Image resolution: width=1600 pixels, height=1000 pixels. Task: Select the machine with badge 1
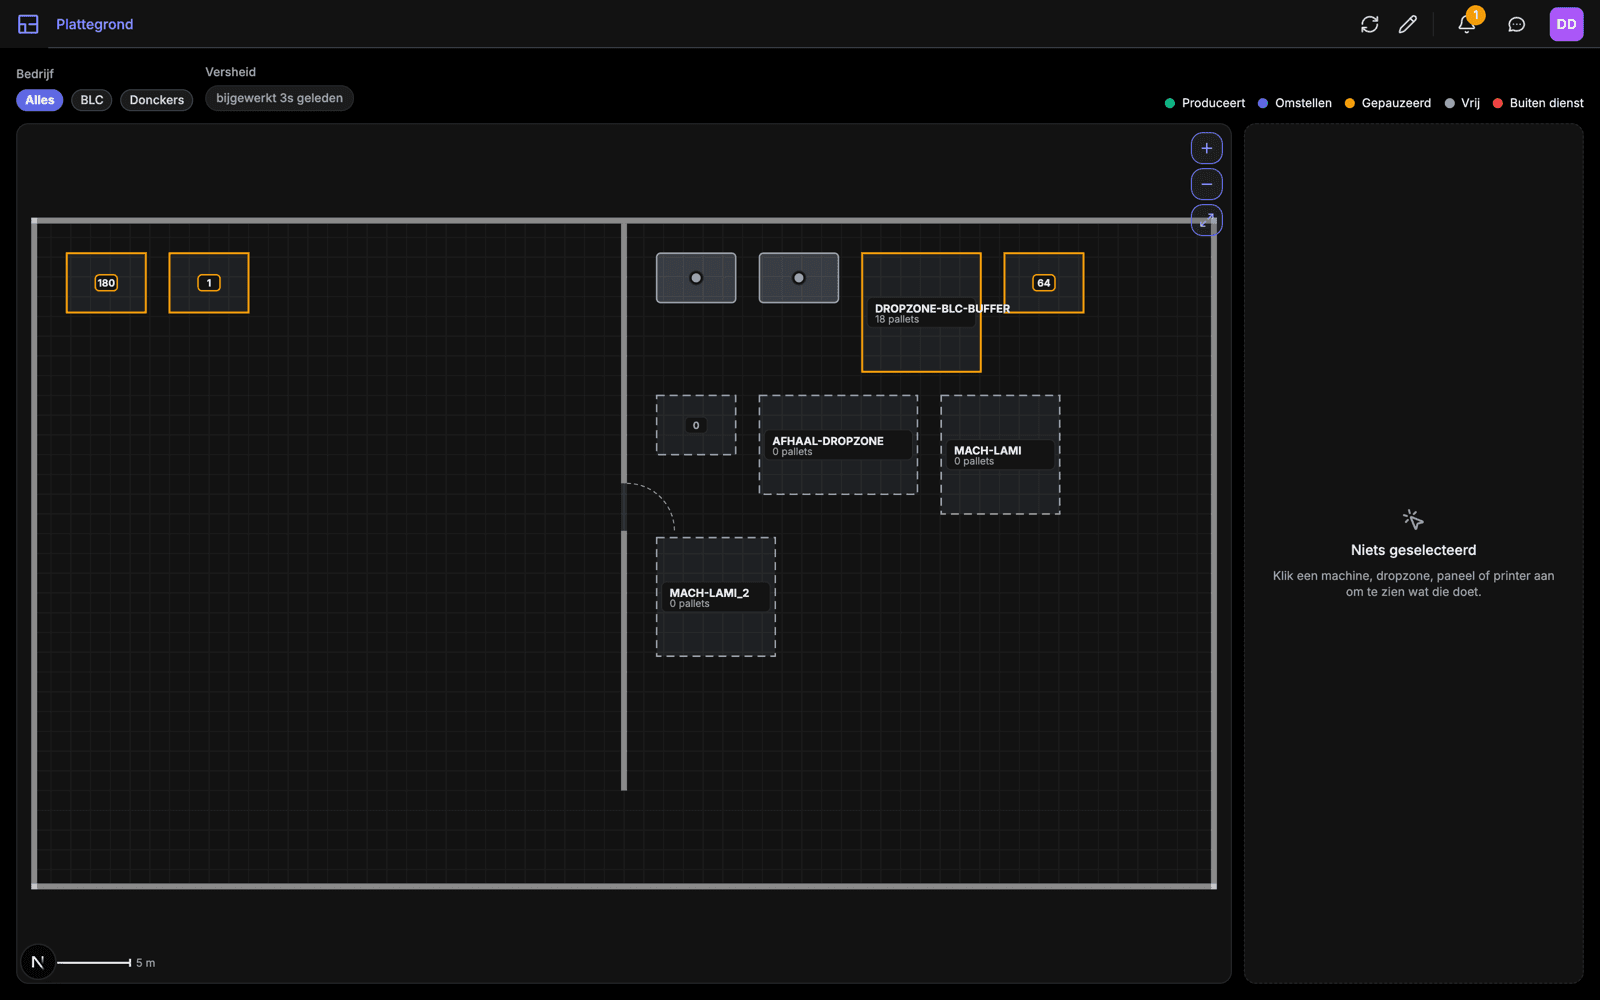(209, 283)
